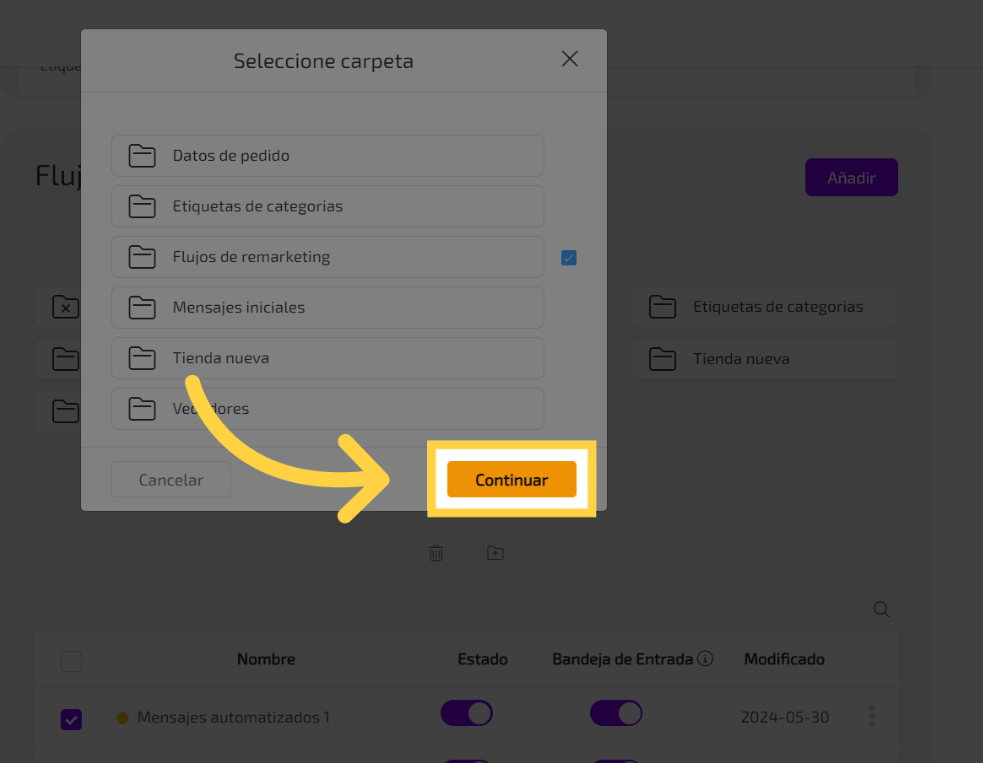Uncheck the Flujos de remarketing checkbox
This screenshot has height=763, width=983.
point(569,258)
